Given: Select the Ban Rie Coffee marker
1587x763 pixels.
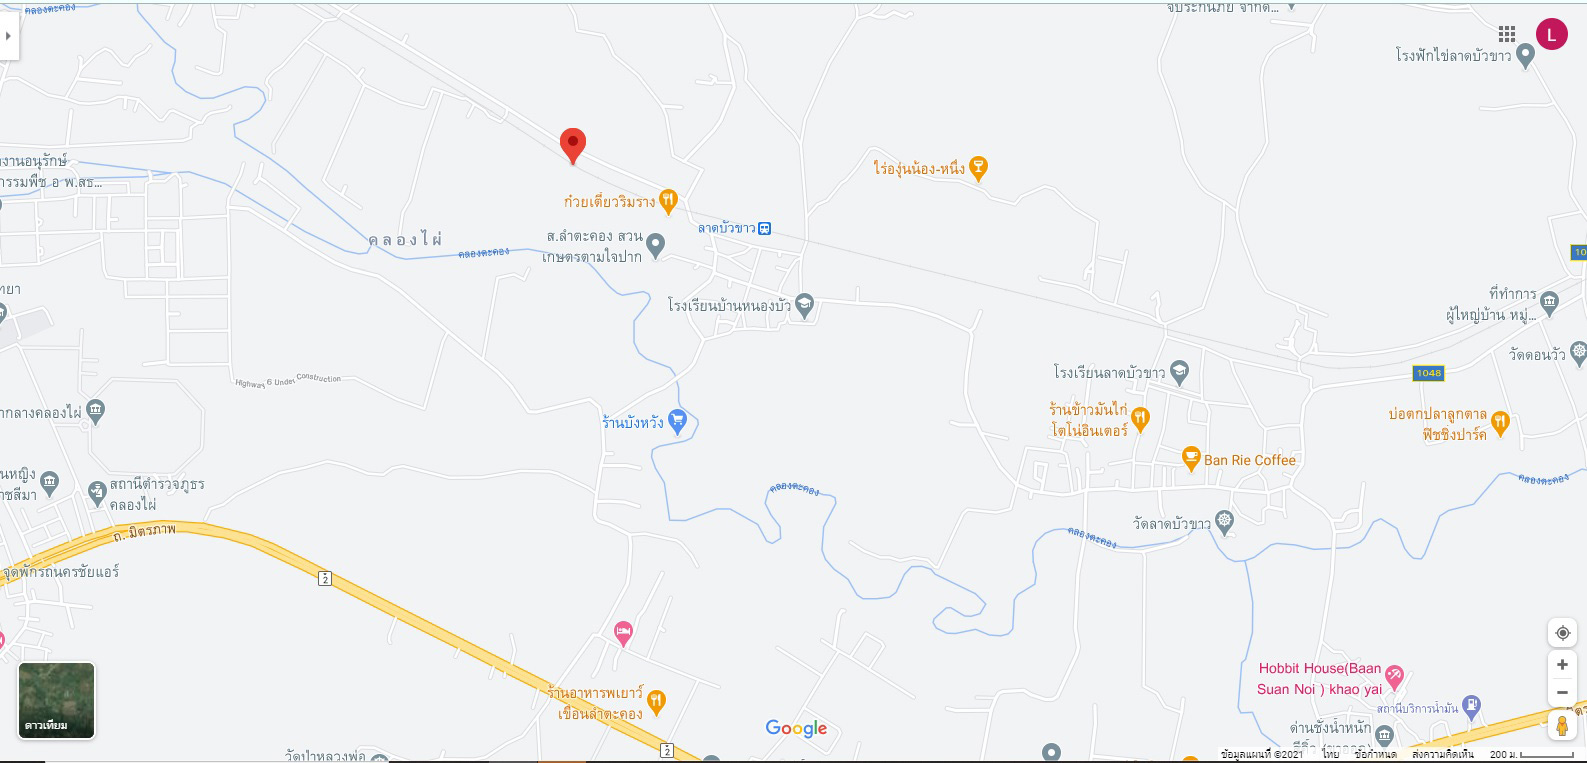Looking at the screenshot, I should point(1190,459).
